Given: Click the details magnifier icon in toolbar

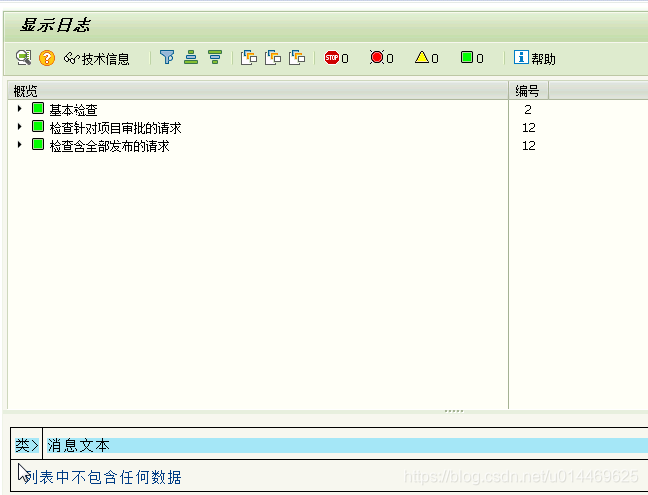Looking at the screenshot, I should click(24, 58).
